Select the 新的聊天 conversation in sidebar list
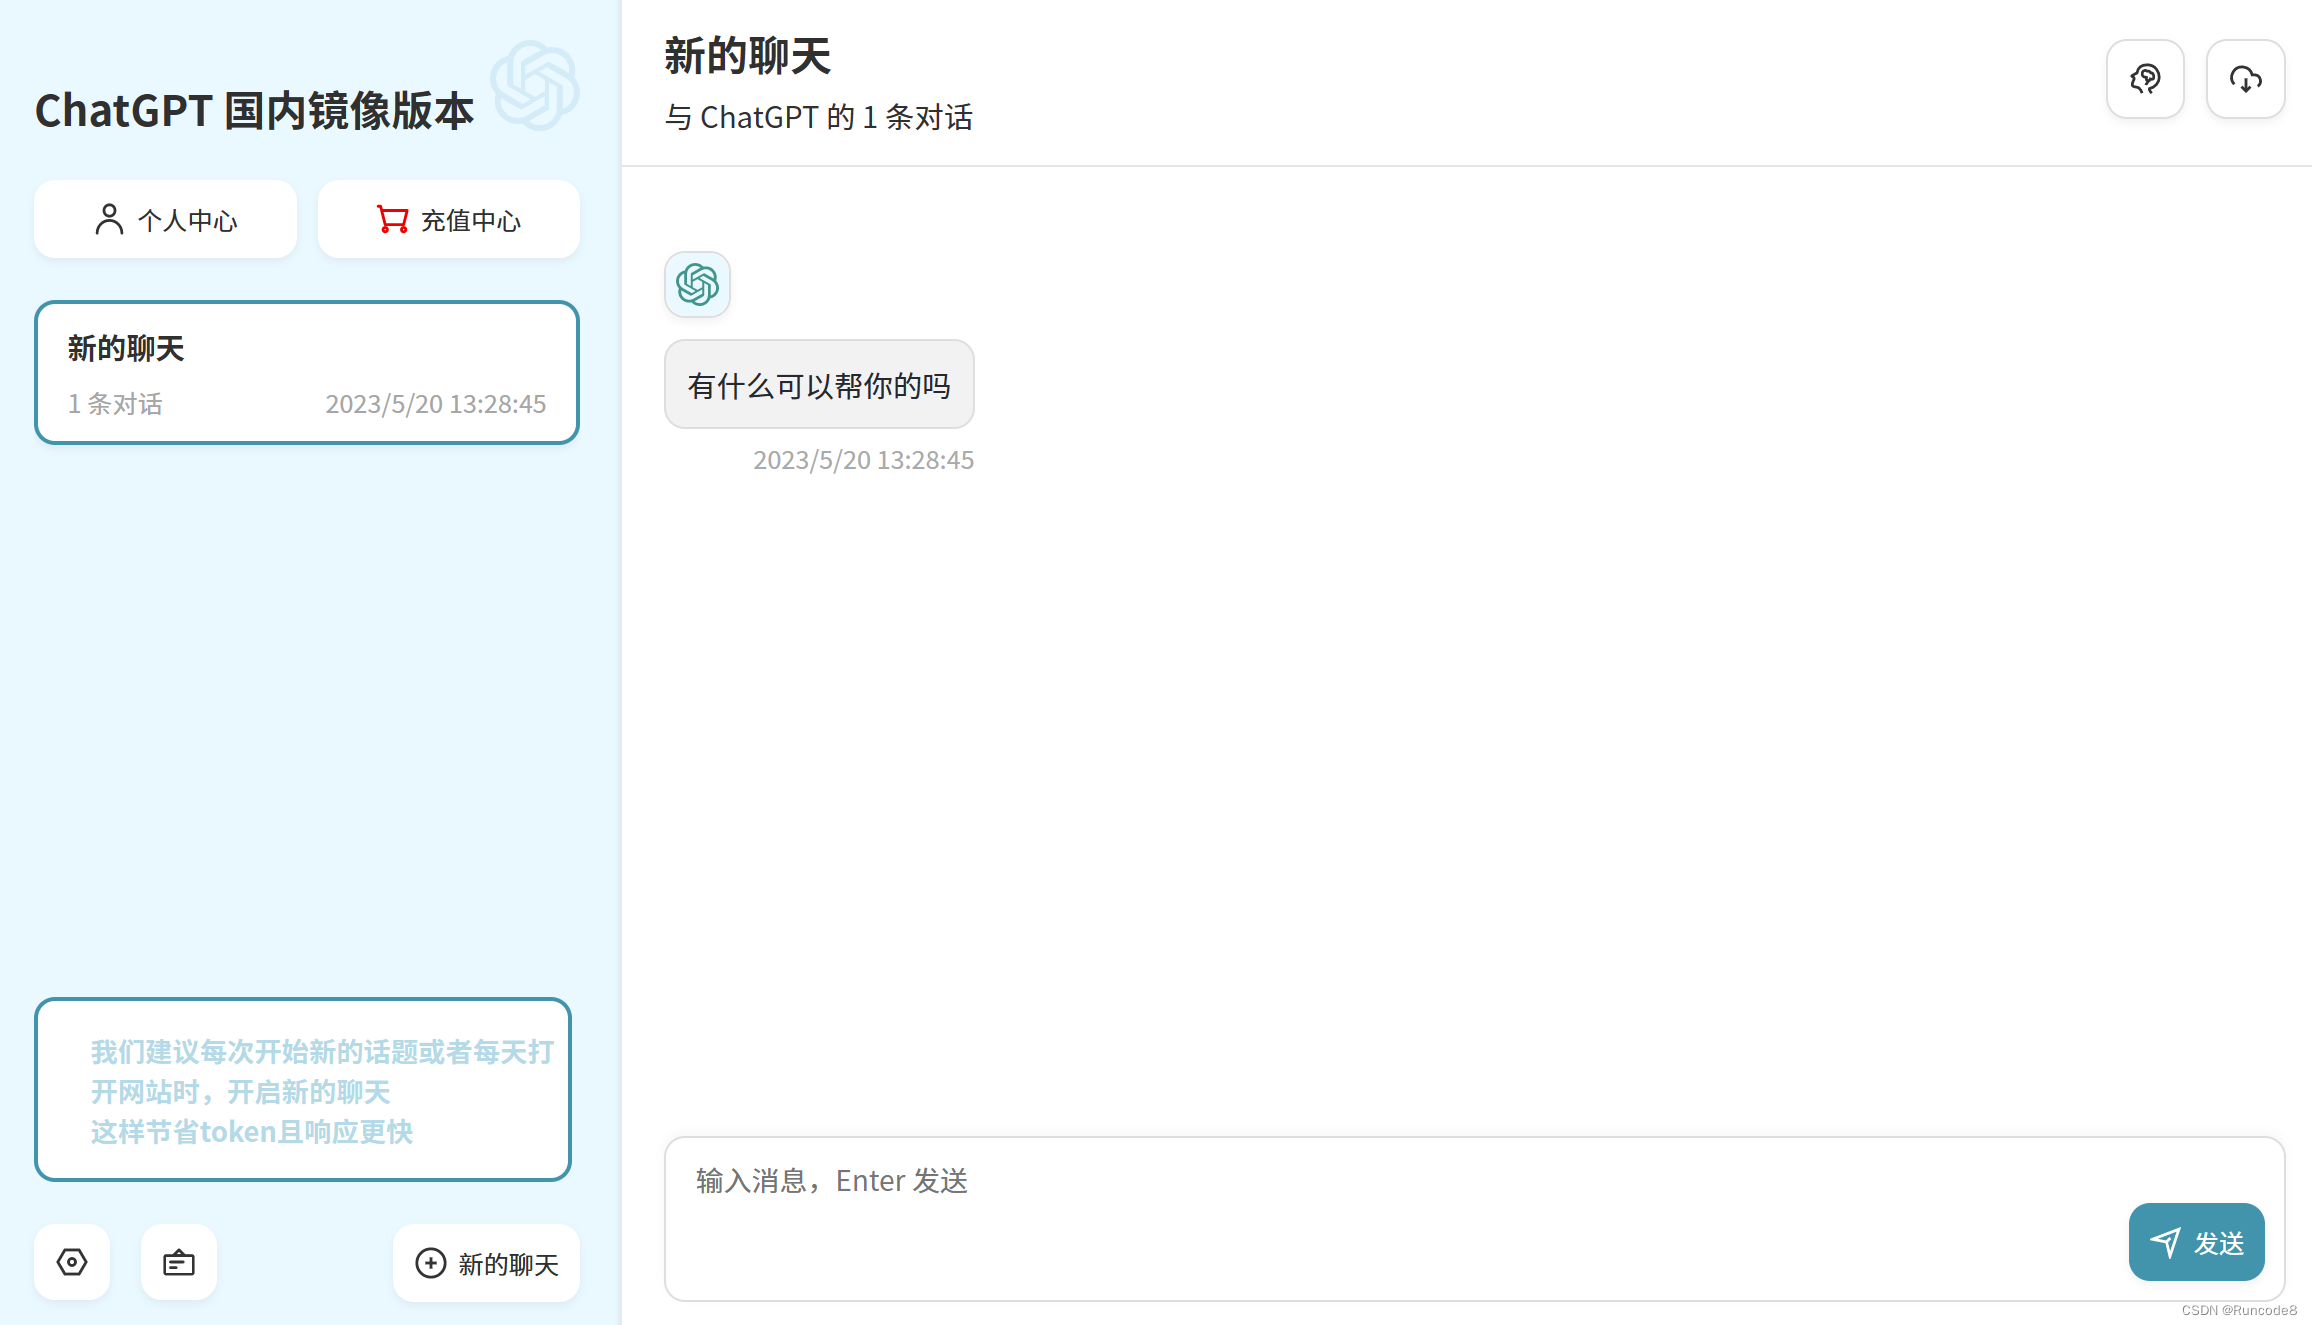This screenshot has height=1325, width=2312. 307,373
